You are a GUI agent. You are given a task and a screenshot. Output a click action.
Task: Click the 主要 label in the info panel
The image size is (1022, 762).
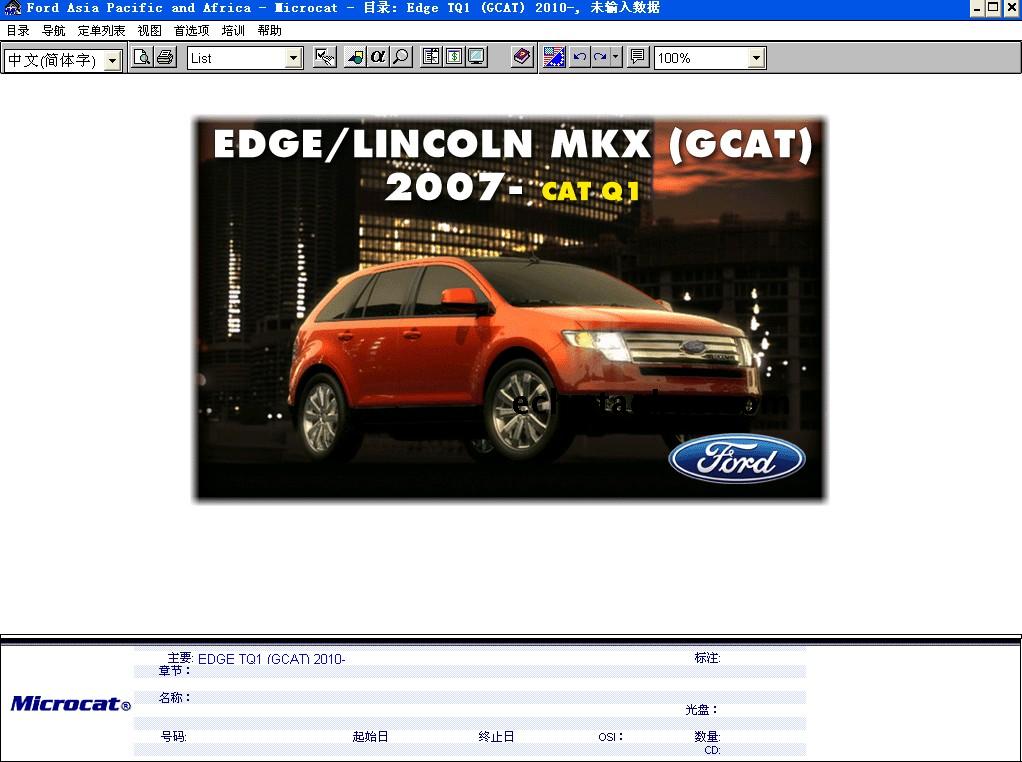coord(180,658)
